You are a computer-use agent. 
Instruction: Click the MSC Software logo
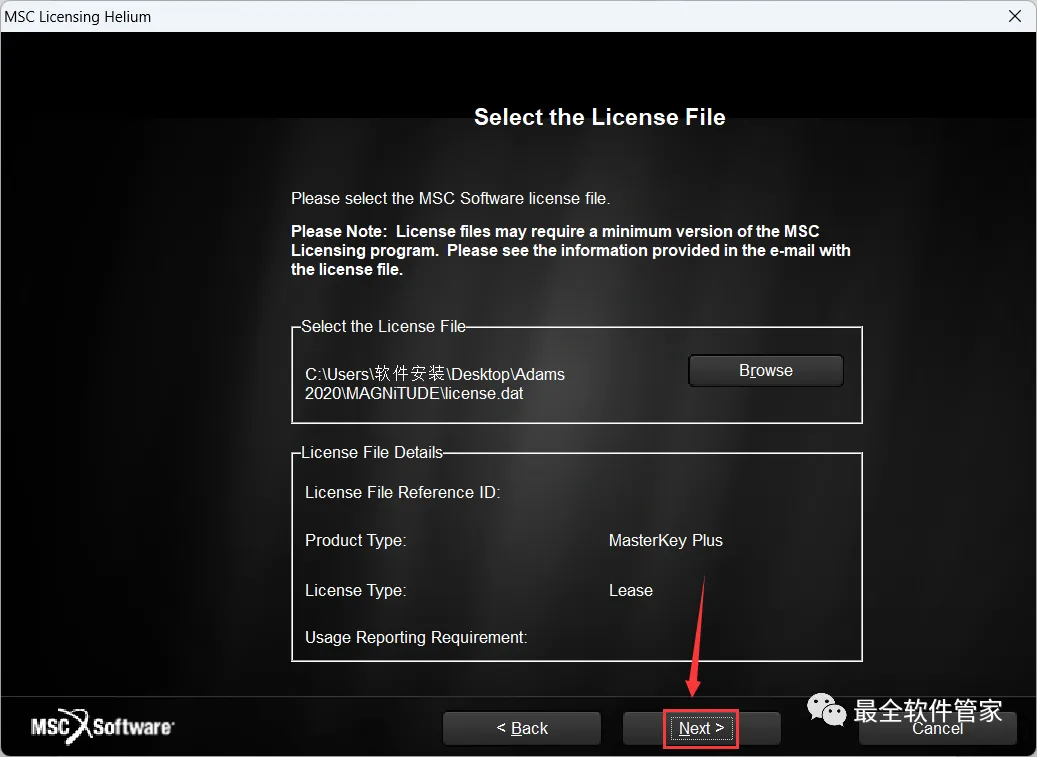(103, 727)
